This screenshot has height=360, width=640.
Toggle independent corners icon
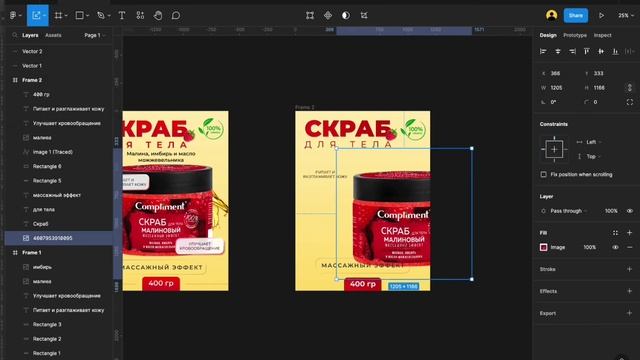(629, 102)
